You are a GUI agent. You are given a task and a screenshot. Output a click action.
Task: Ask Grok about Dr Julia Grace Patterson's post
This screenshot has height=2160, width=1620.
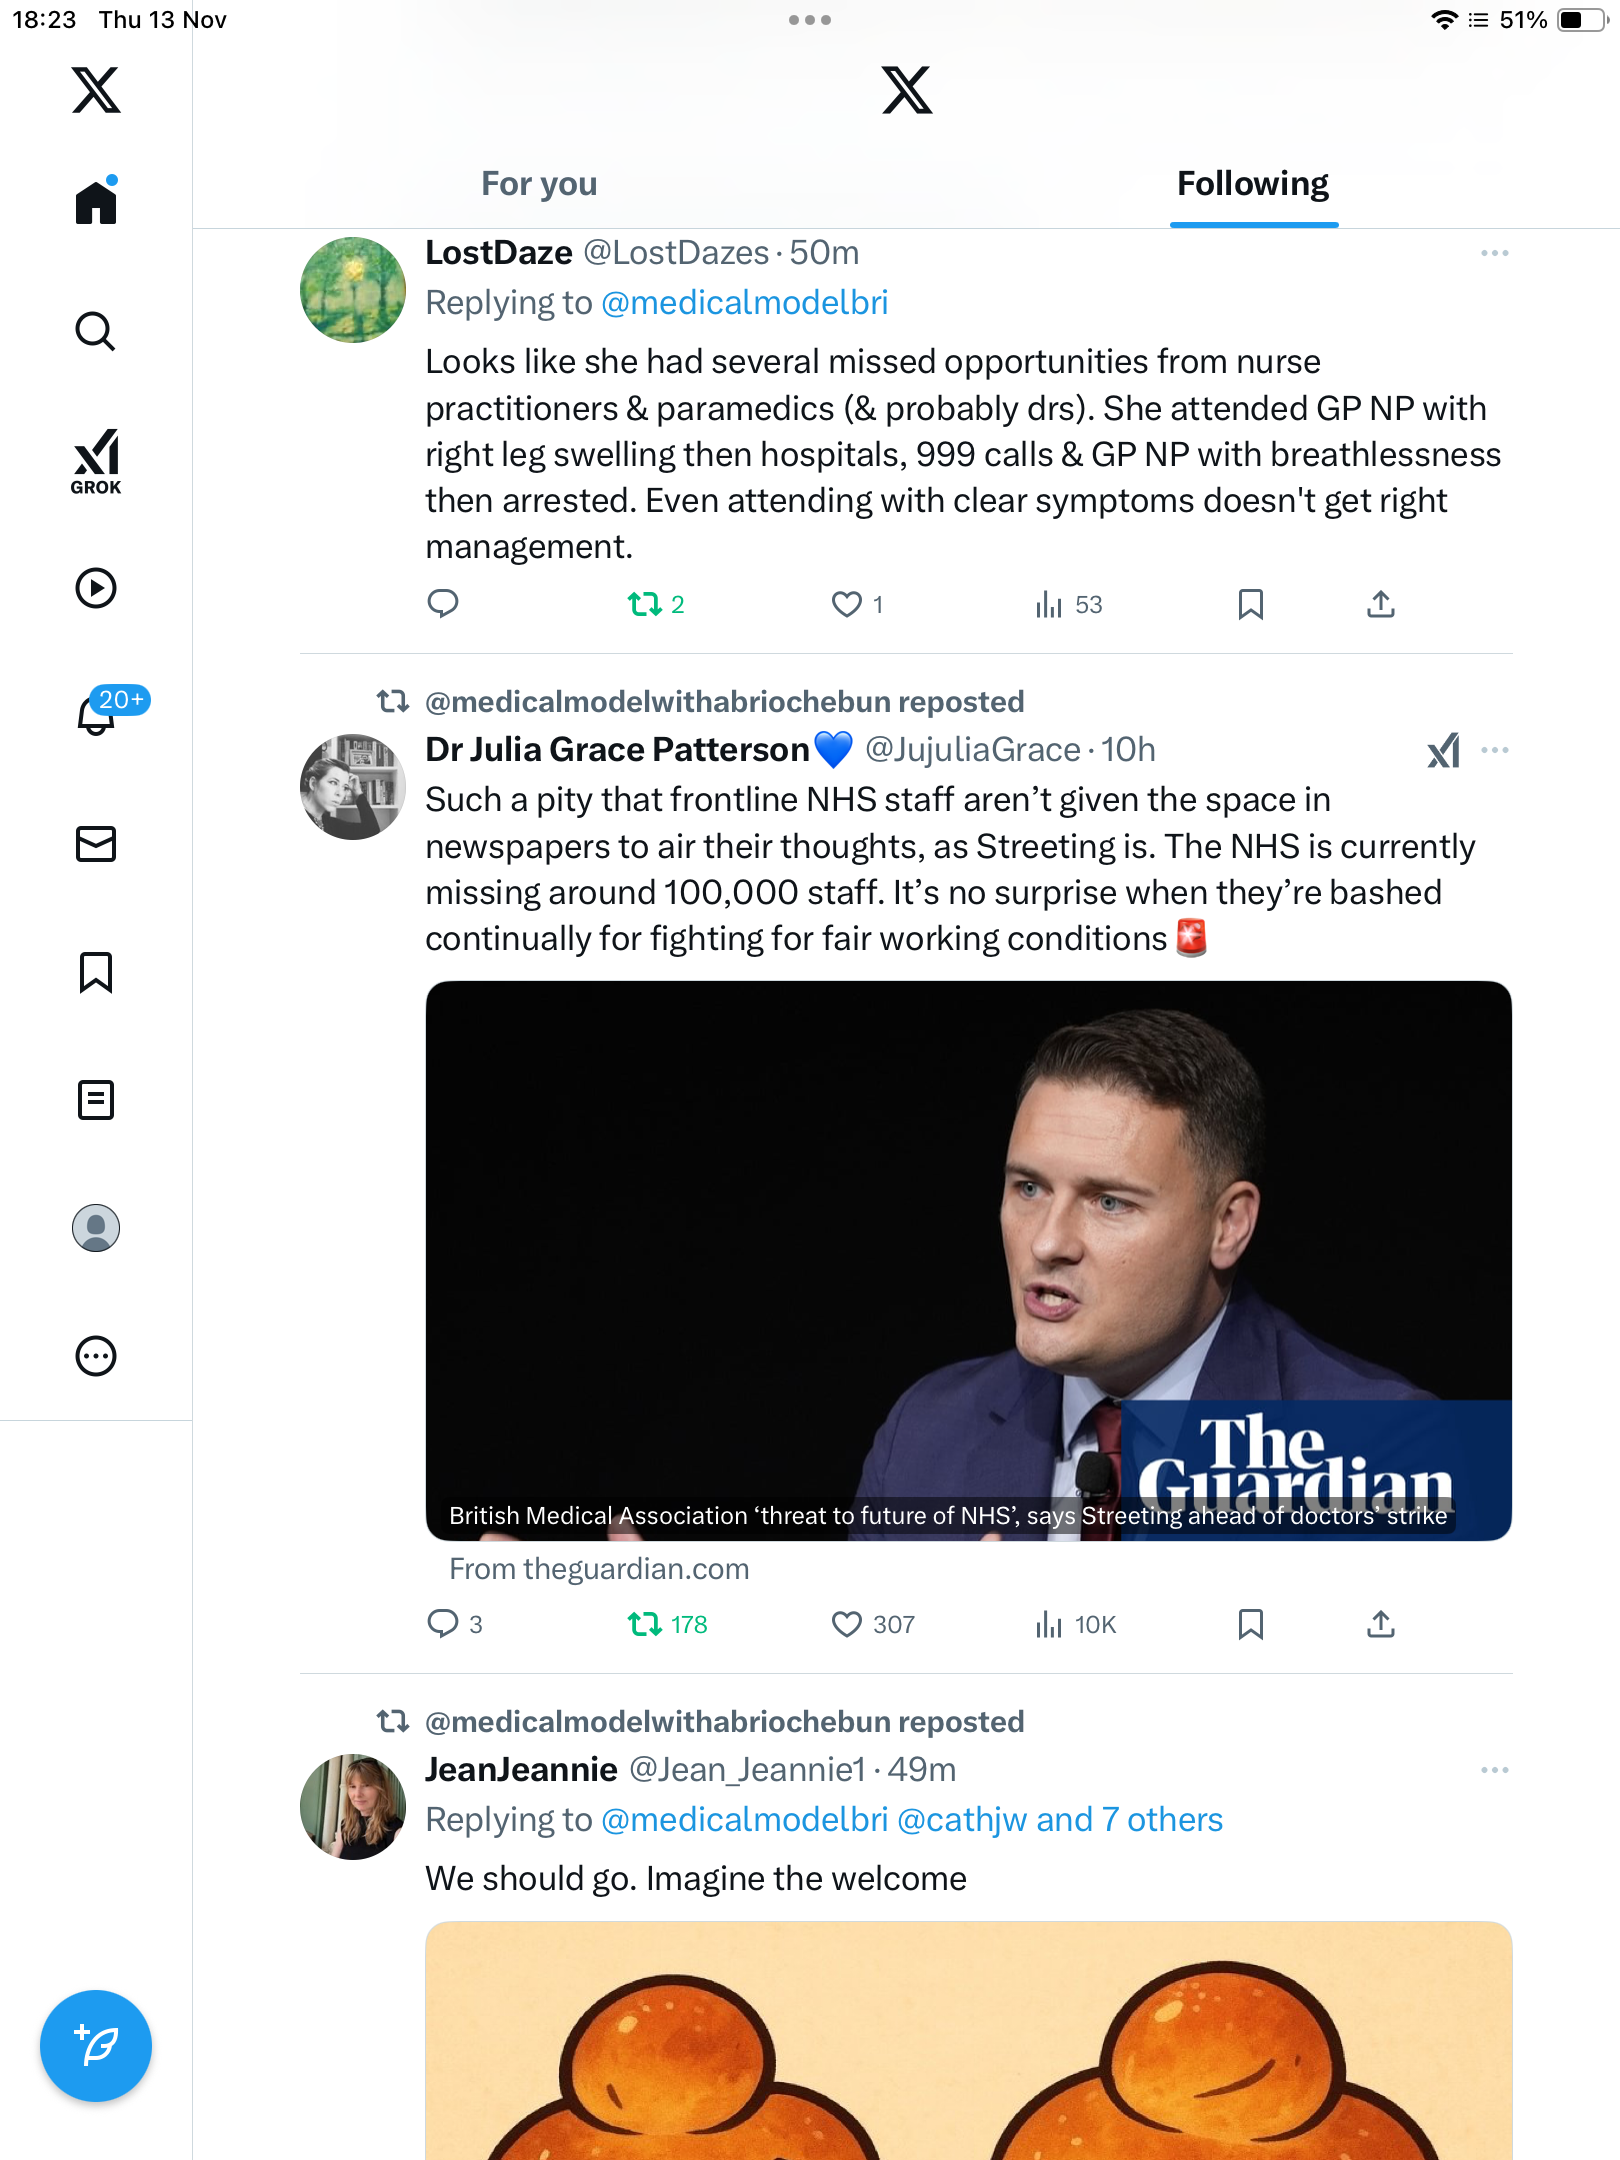pyautogui.click(x=1443, y=750)
